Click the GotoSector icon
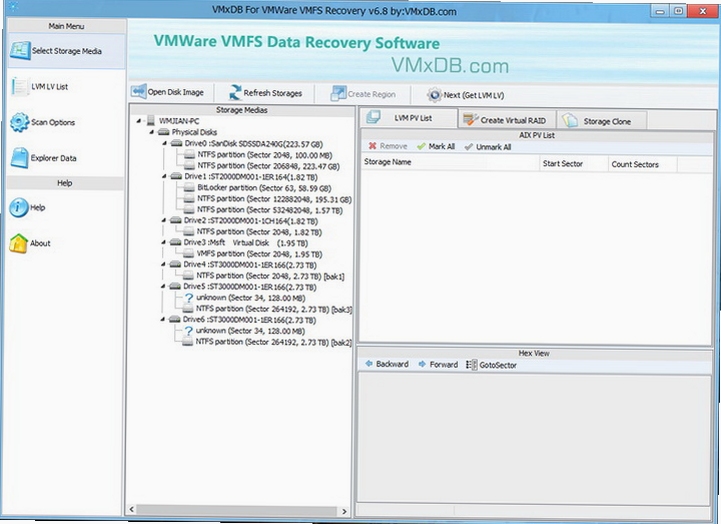721x524 pixels. click(471, 365)
